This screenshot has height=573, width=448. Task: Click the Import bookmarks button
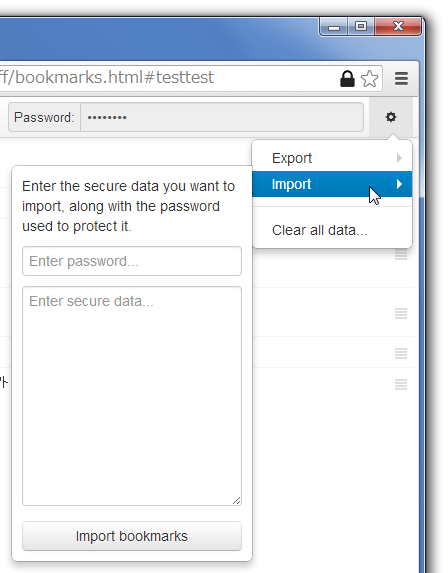[132, 536]
